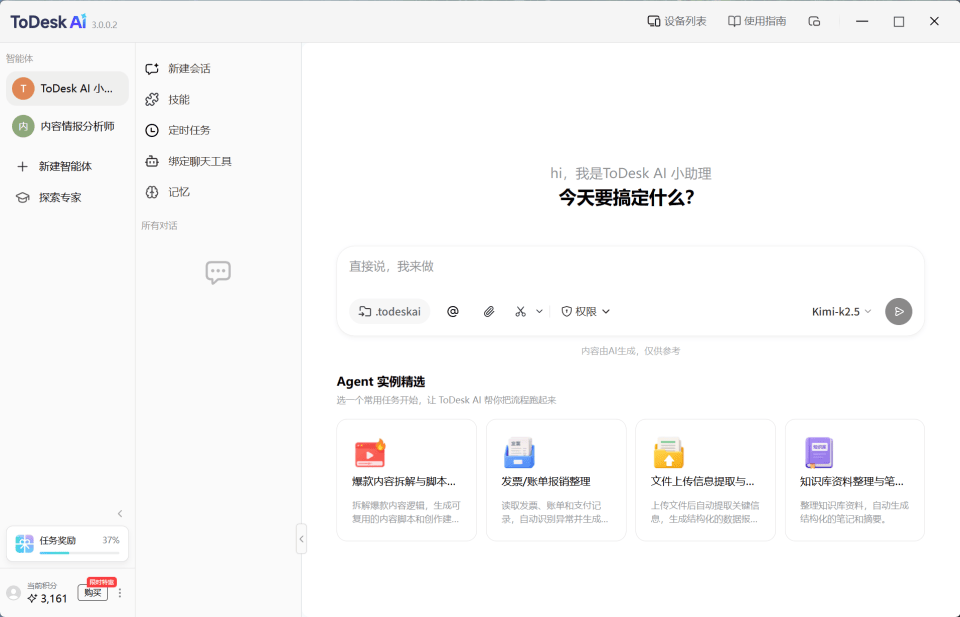Collapse the conversation panel via edge handle
The width and height of the screenshot is (960, 617).
(301, 539)
